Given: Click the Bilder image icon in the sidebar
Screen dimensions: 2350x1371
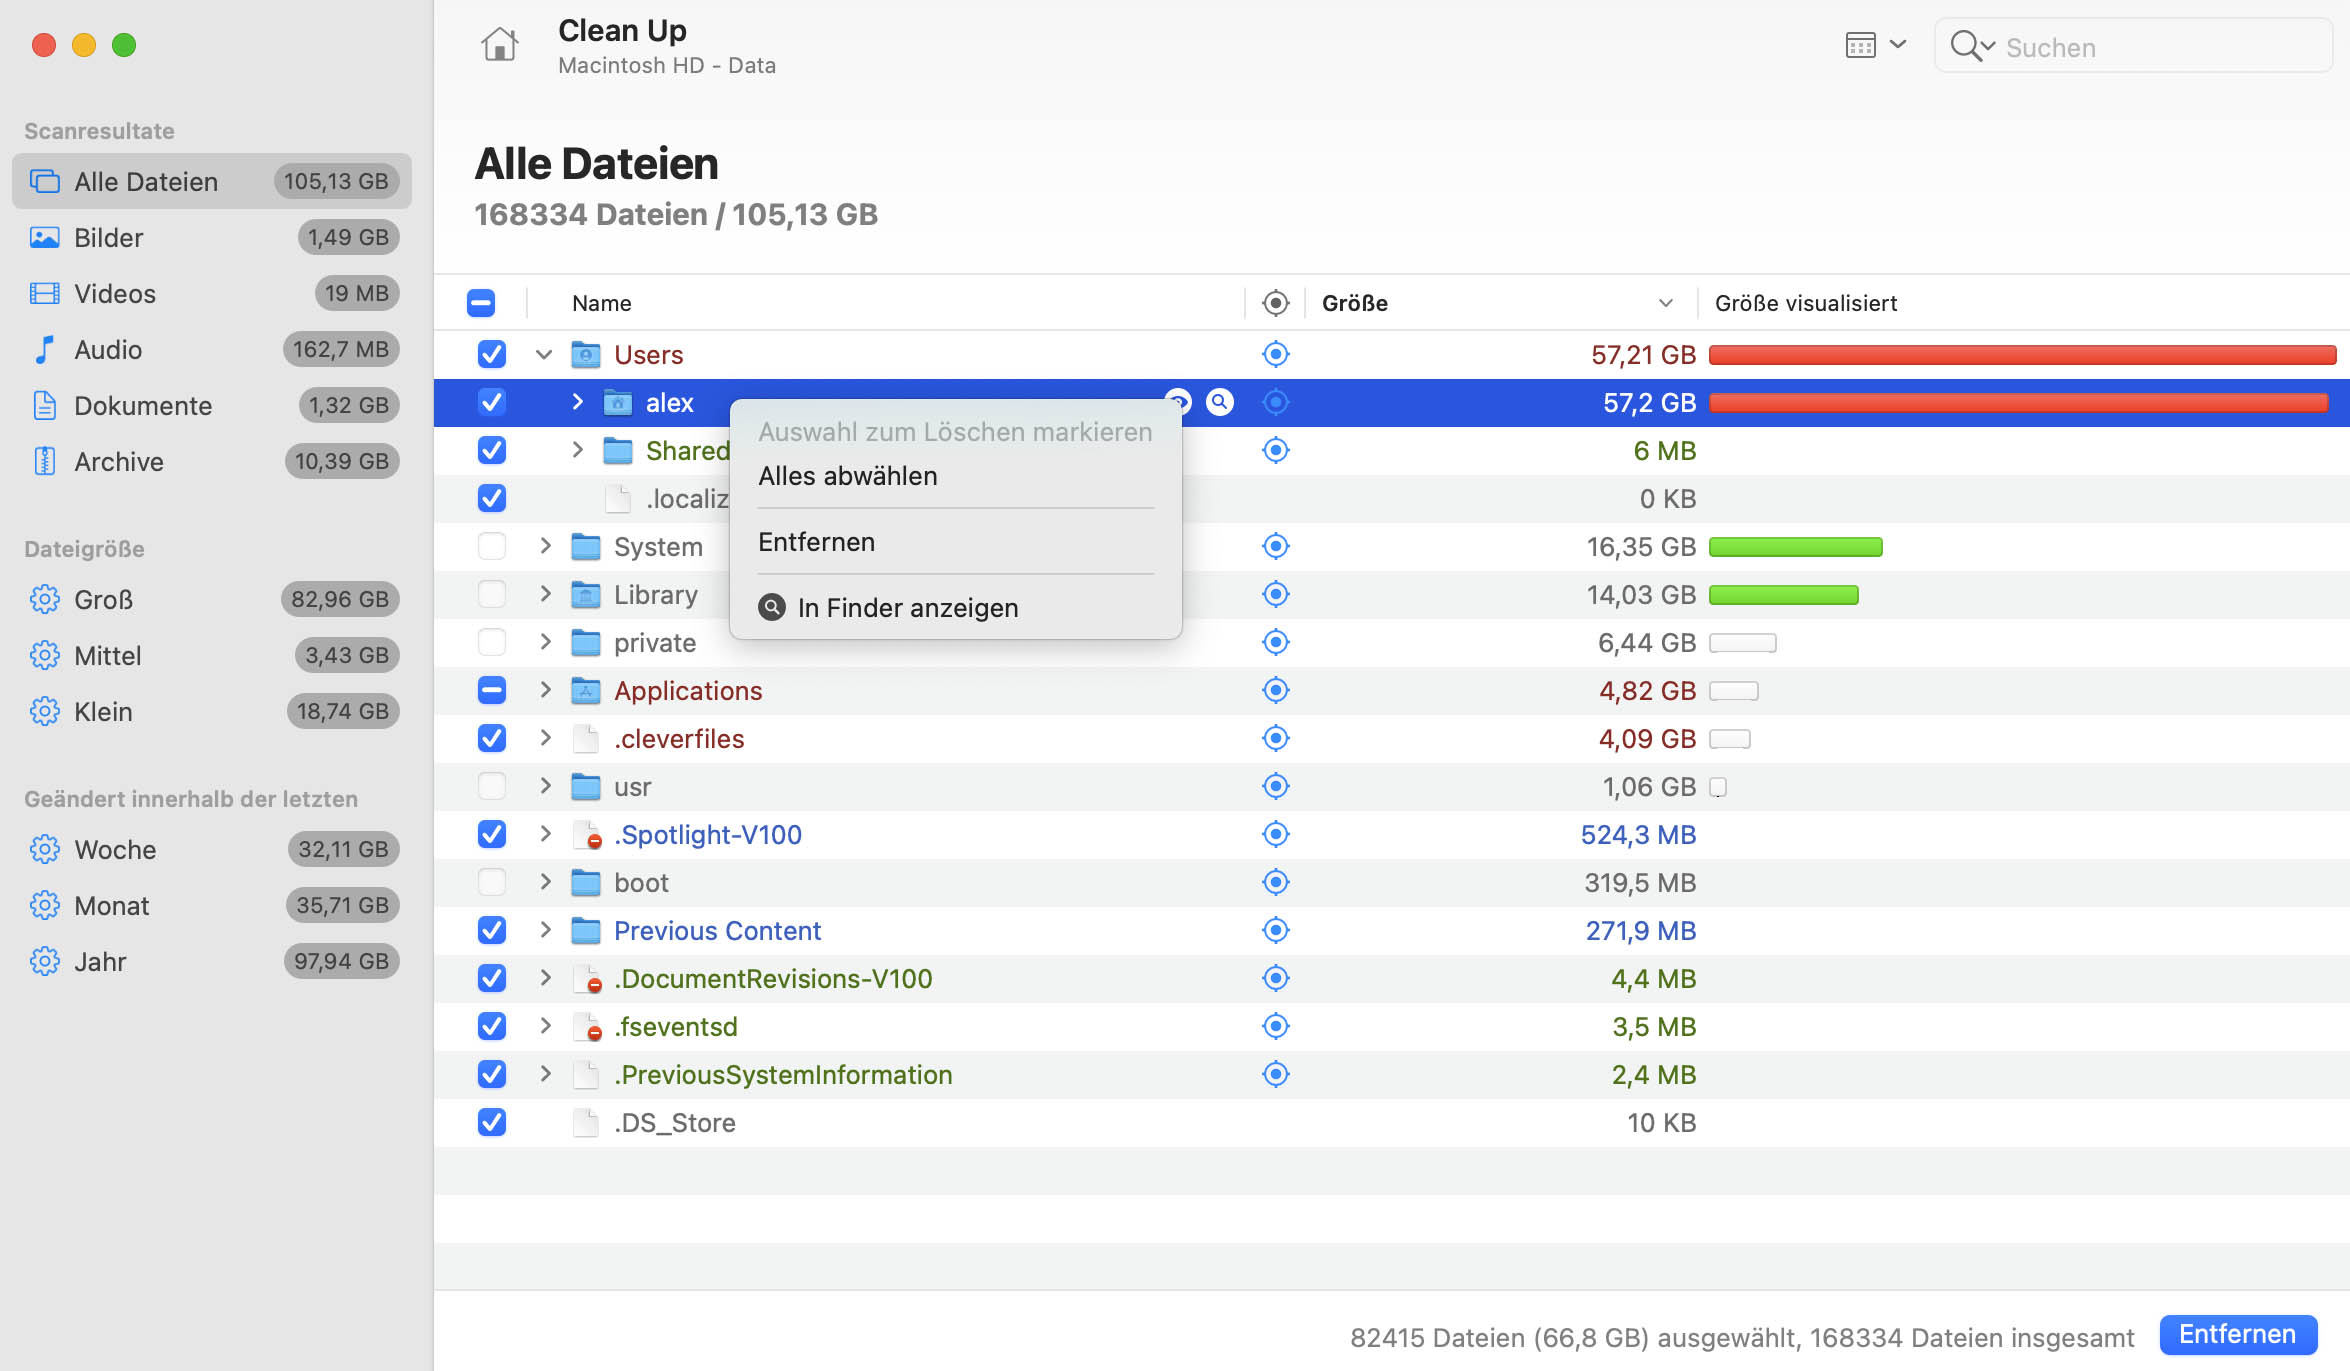Looking at the screenshot, I should (44, 237).
